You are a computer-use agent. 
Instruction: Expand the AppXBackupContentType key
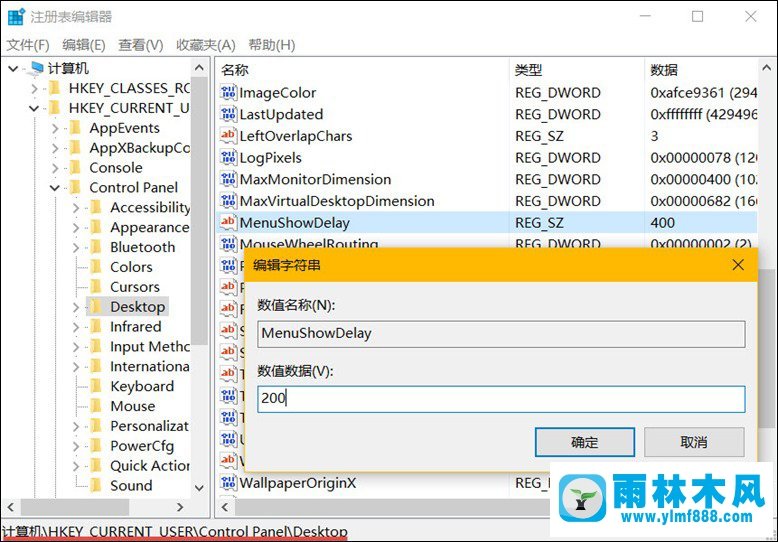55,148
